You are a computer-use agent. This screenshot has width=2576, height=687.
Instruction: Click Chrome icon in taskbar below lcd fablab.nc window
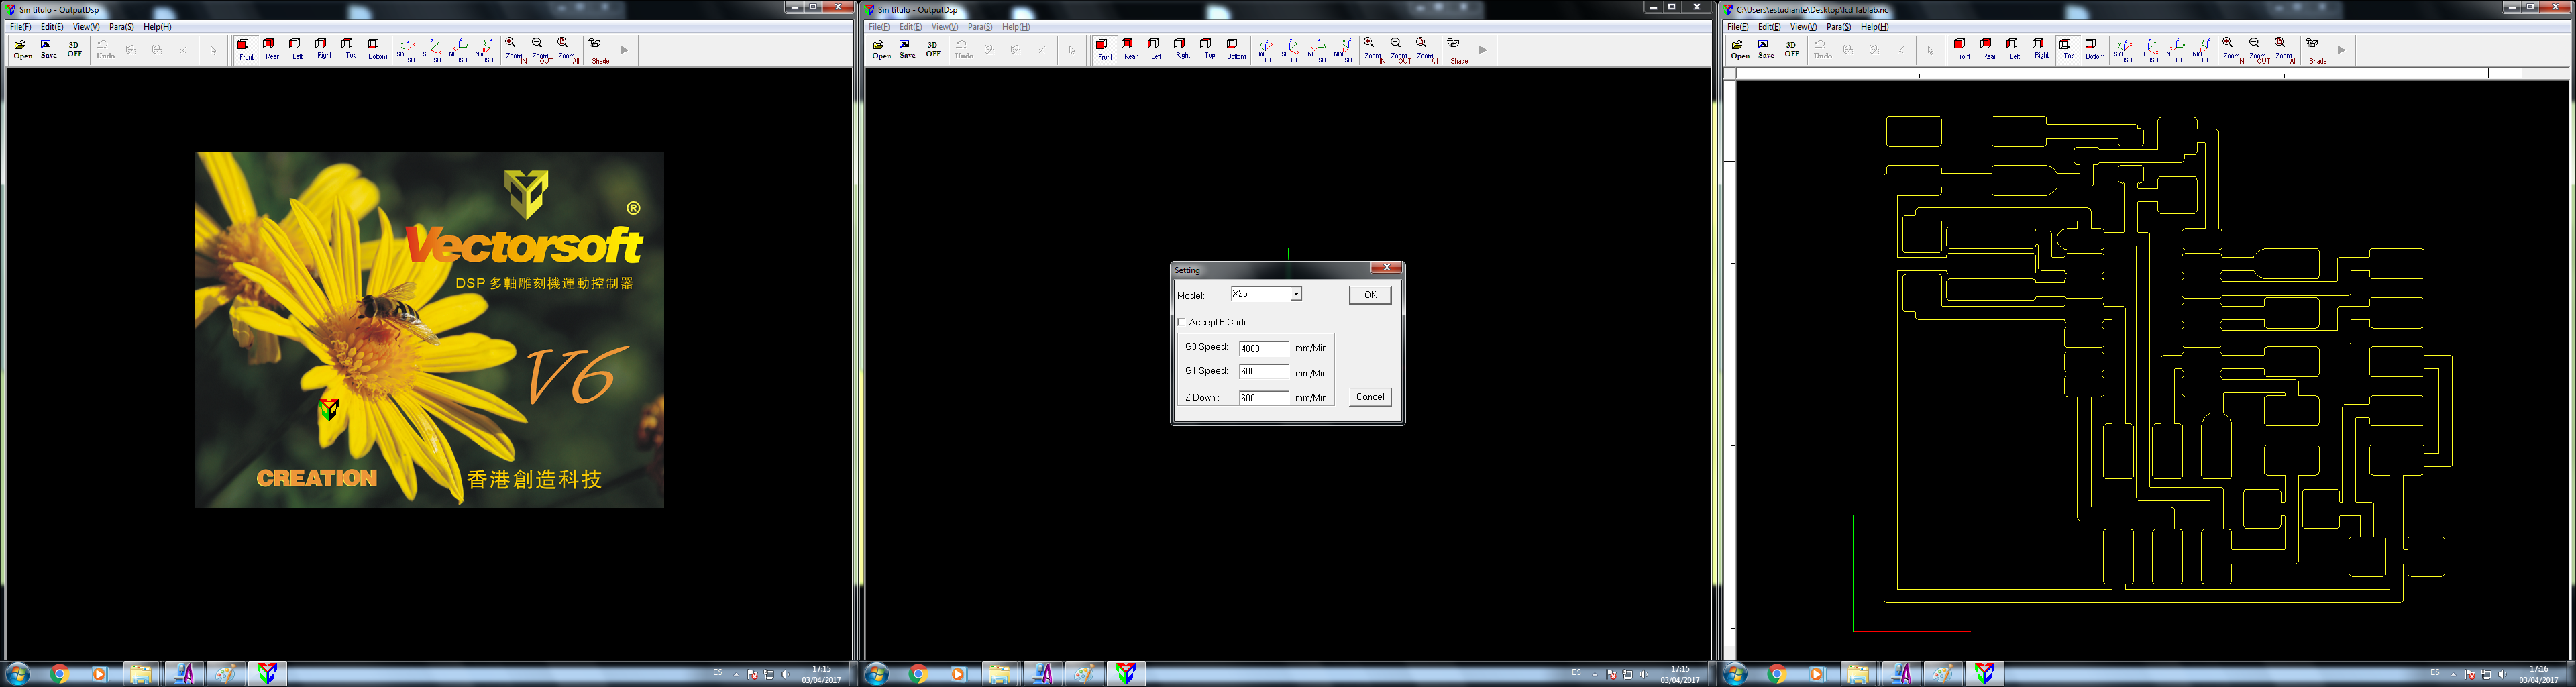click(x=1776, y=674)
